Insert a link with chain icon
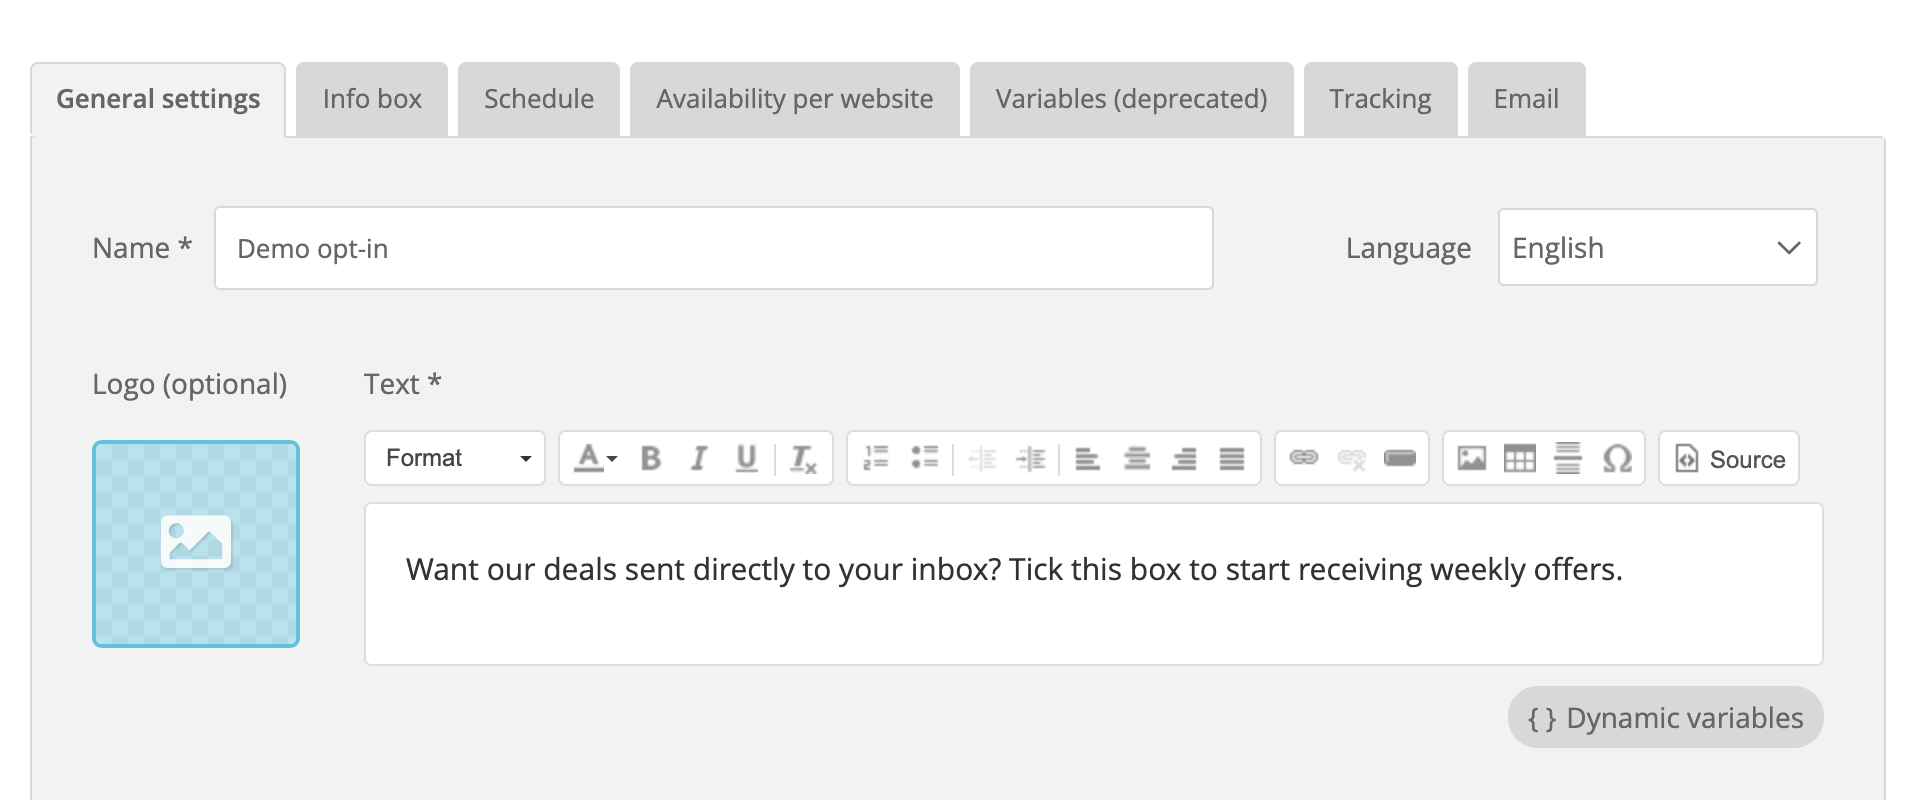Image resolution: width=1914 pixels, height=800 pixels. pos(1304,458)
